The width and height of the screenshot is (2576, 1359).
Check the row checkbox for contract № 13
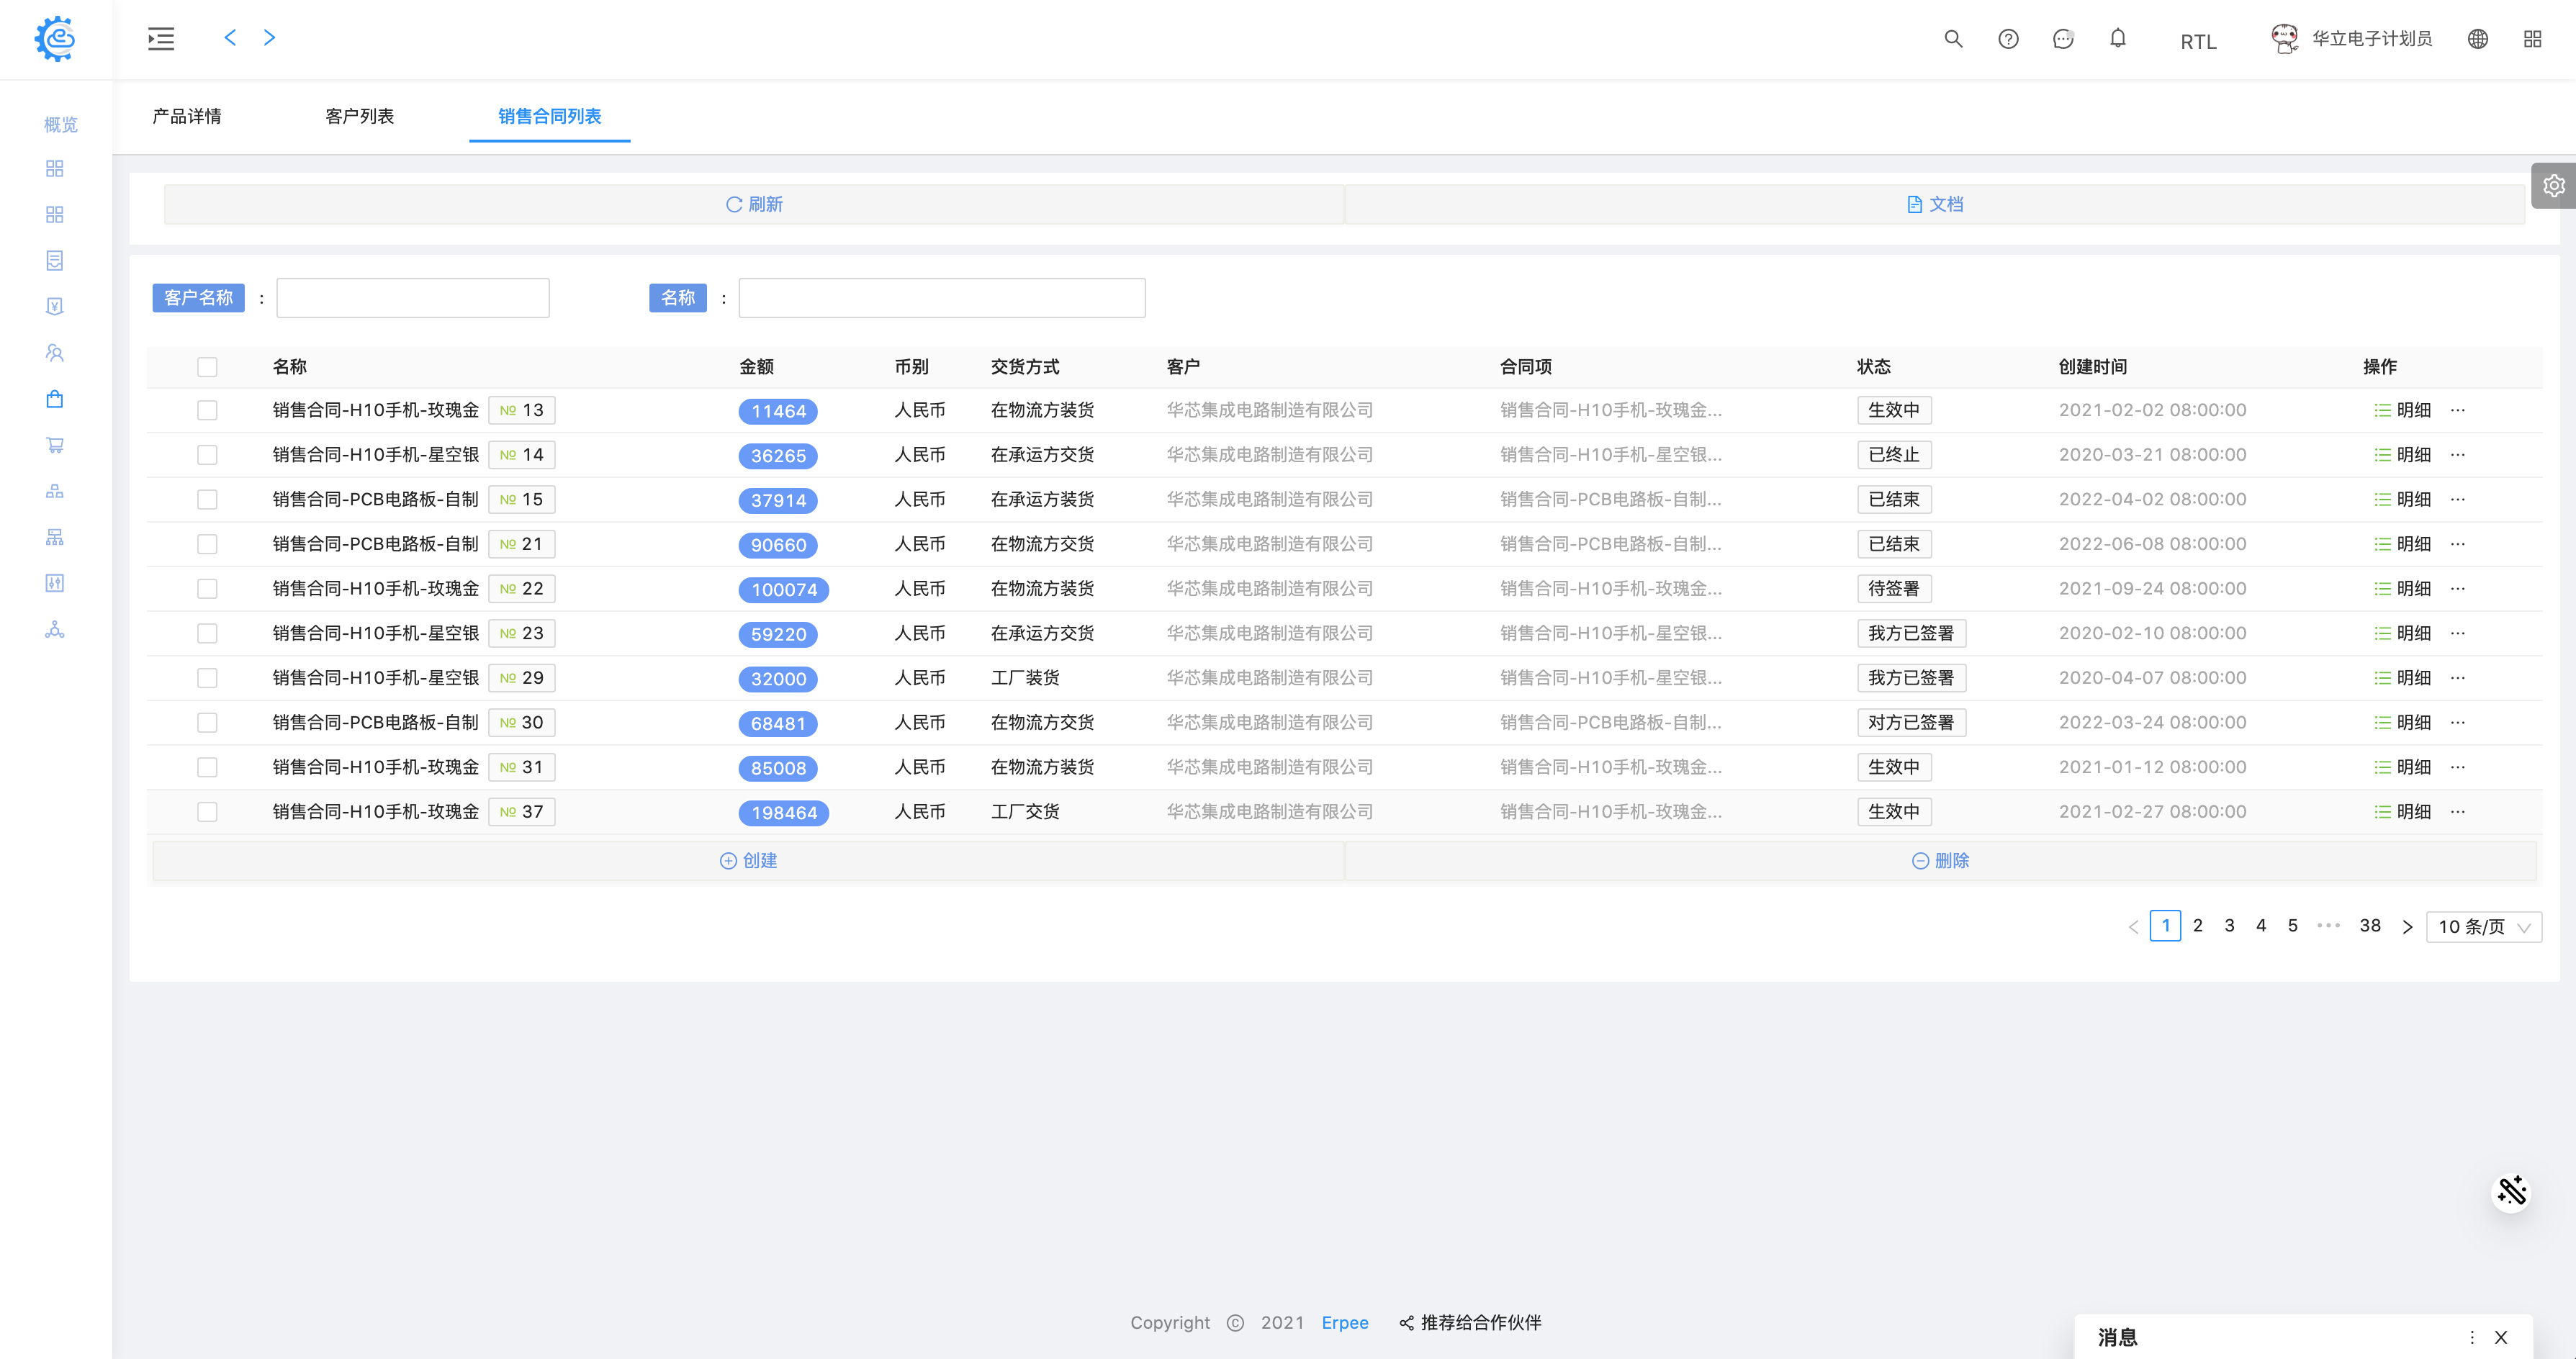click(207, 410)
